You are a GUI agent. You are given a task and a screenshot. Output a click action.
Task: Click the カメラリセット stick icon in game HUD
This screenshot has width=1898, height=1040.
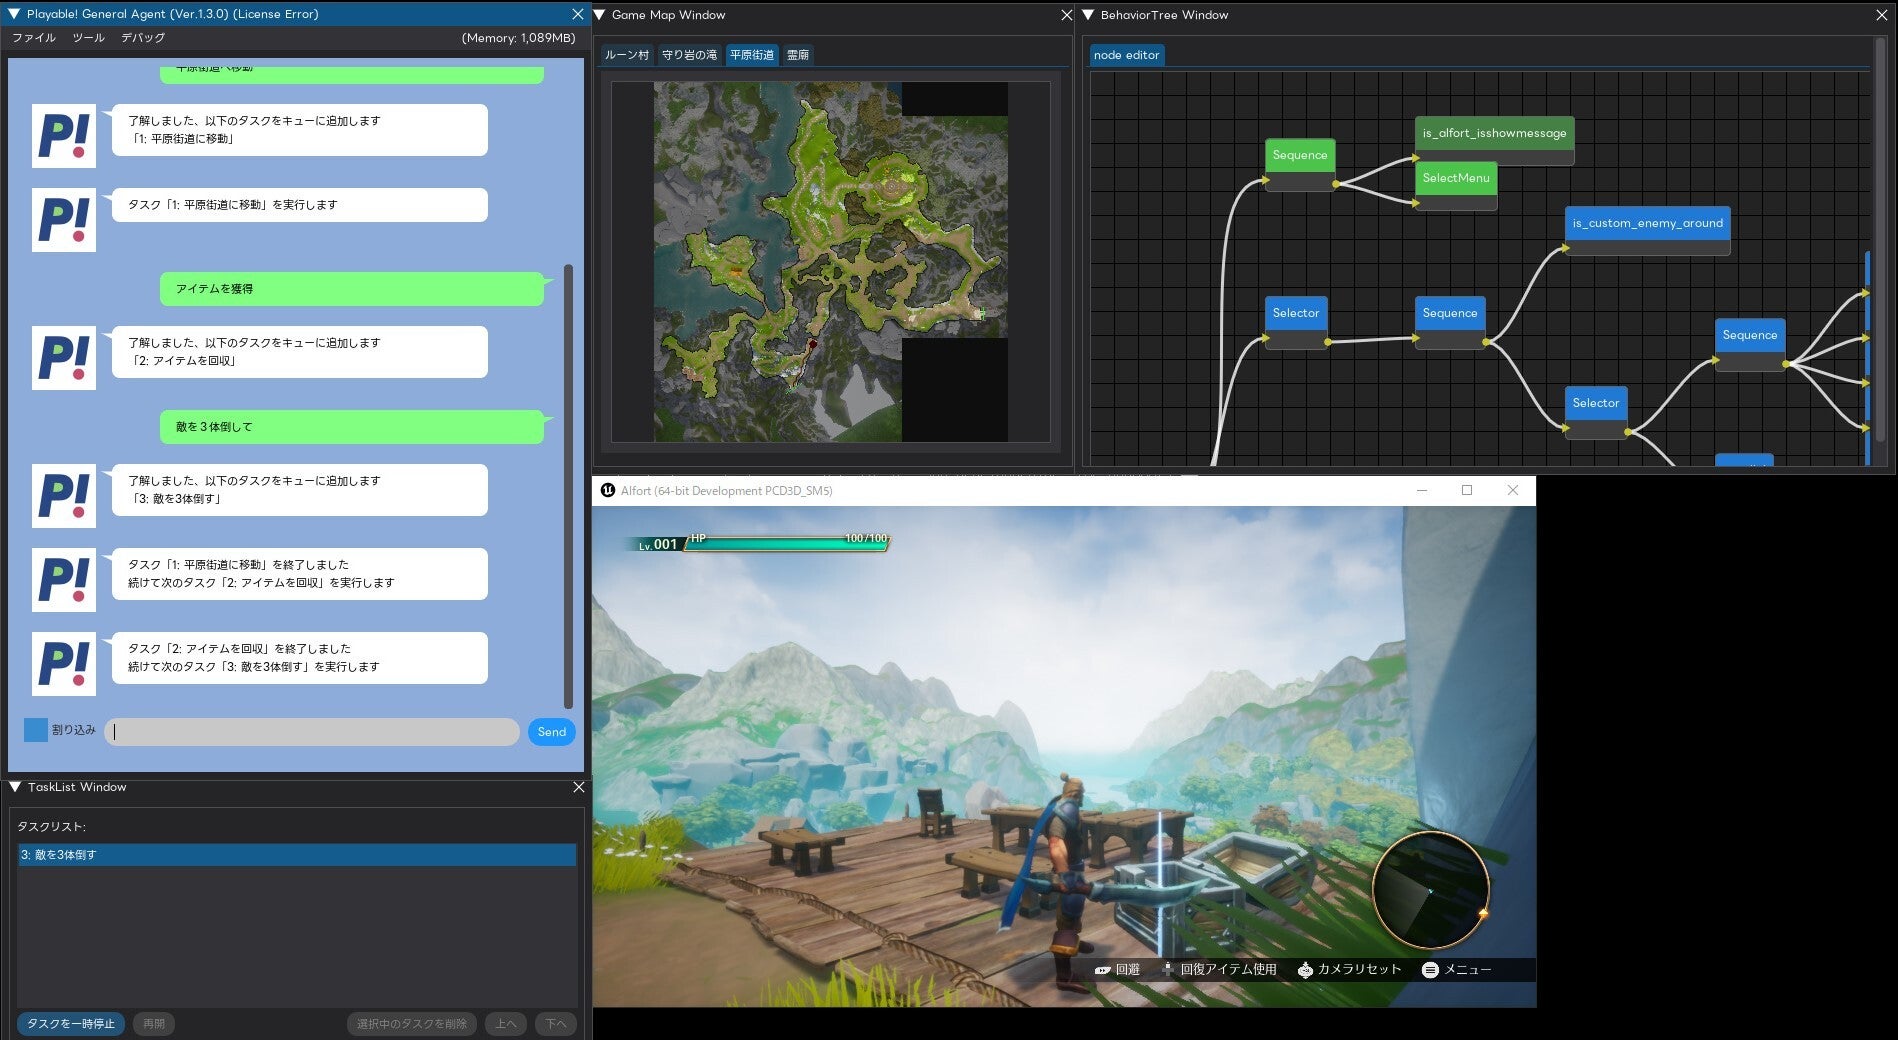coord(1305,970)
